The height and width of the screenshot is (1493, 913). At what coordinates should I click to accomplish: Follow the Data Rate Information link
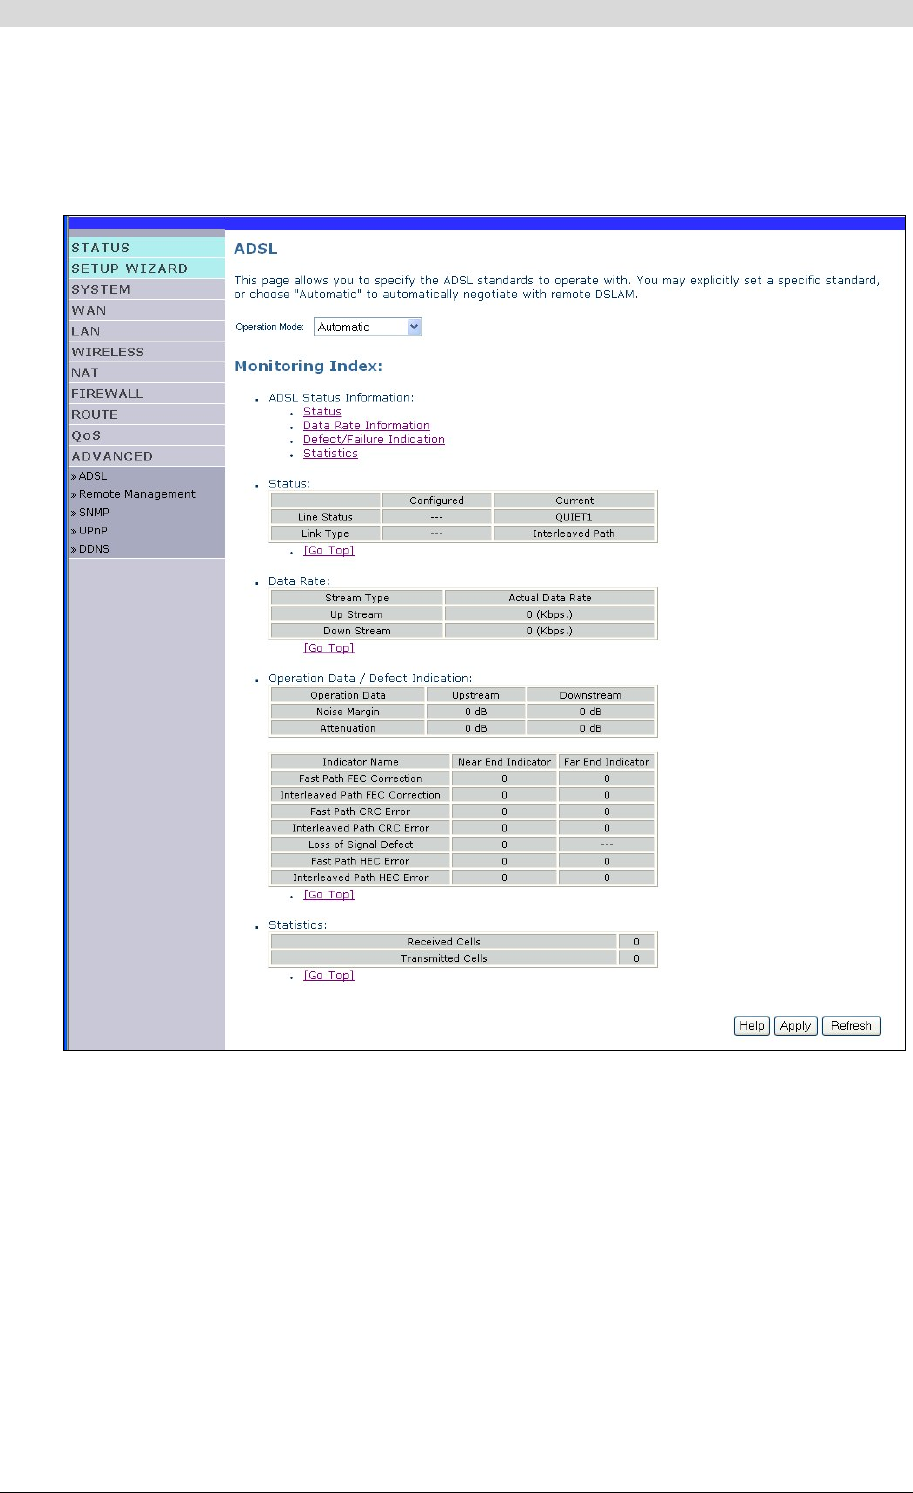pos(366,425)
